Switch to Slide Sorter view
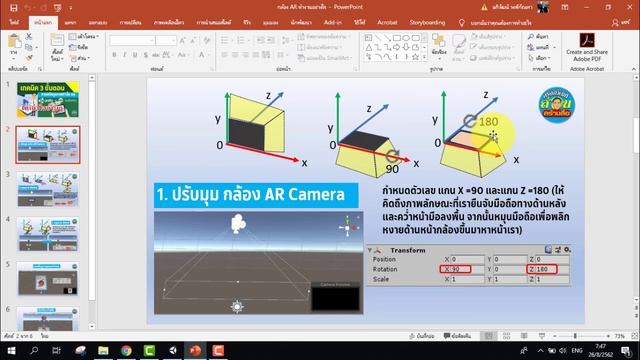Image resolution: width=640 pixels, height=360 pixels. click(x=507, y=336)
